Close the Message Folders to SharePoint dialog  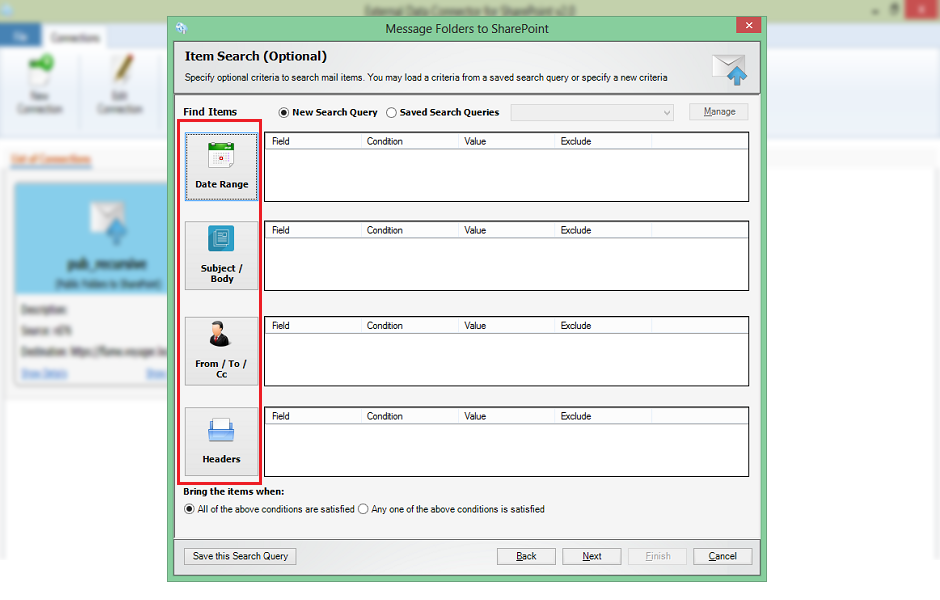(749, 25)
